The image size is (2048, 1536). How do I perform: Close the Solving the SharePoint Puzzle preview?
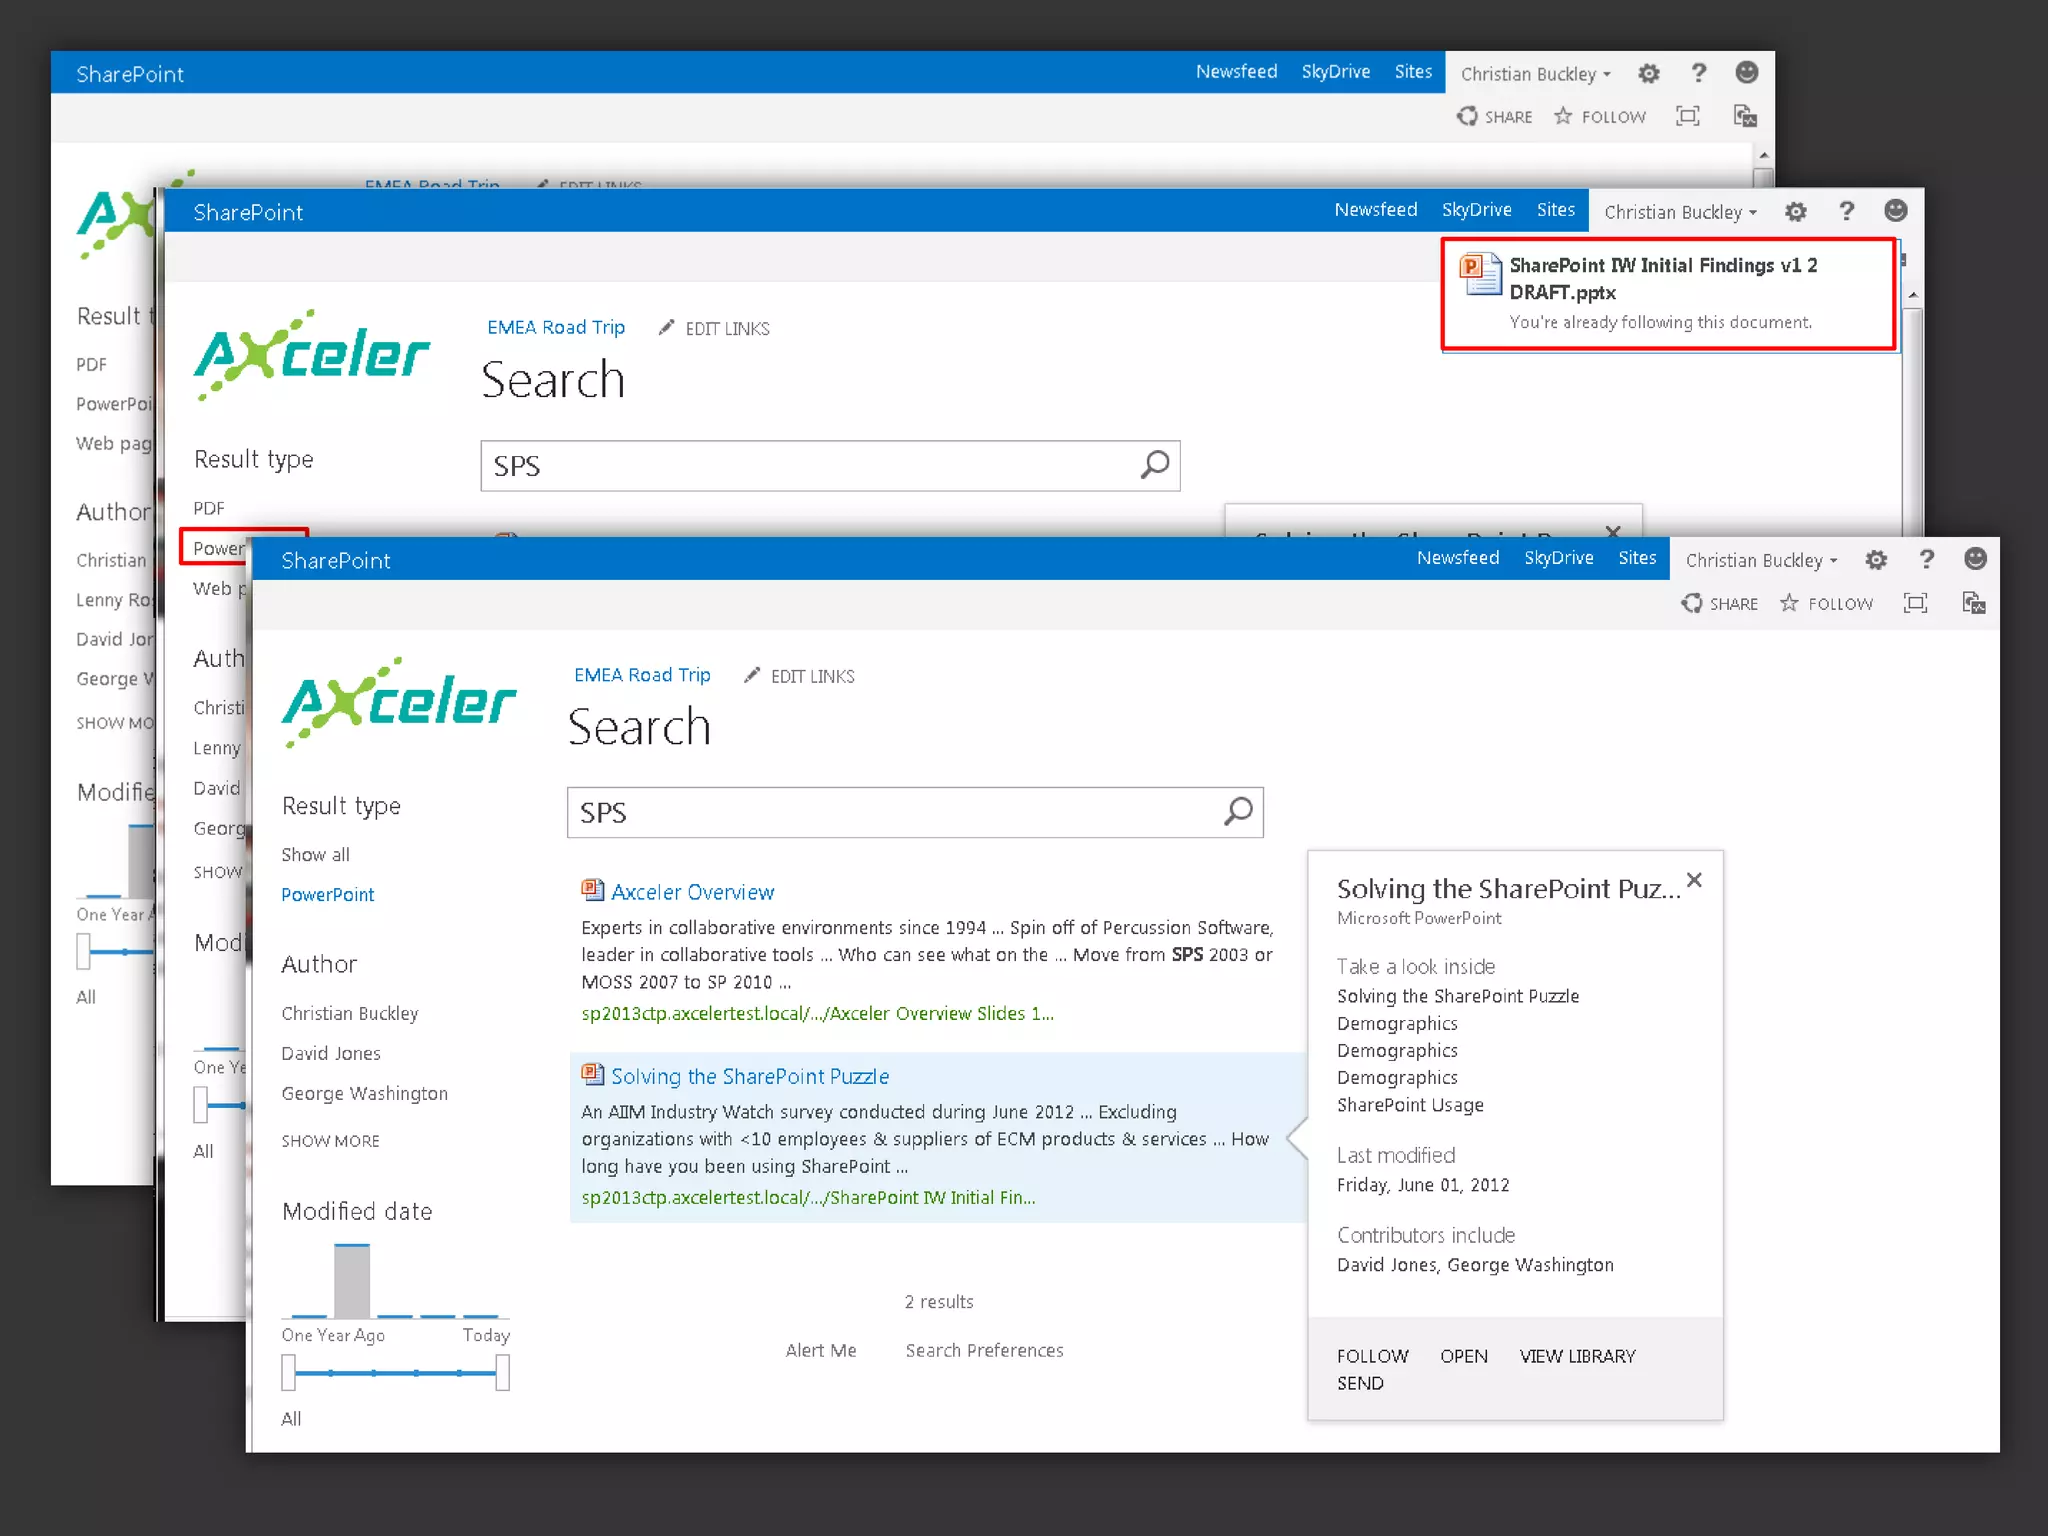coord(1694,880)
